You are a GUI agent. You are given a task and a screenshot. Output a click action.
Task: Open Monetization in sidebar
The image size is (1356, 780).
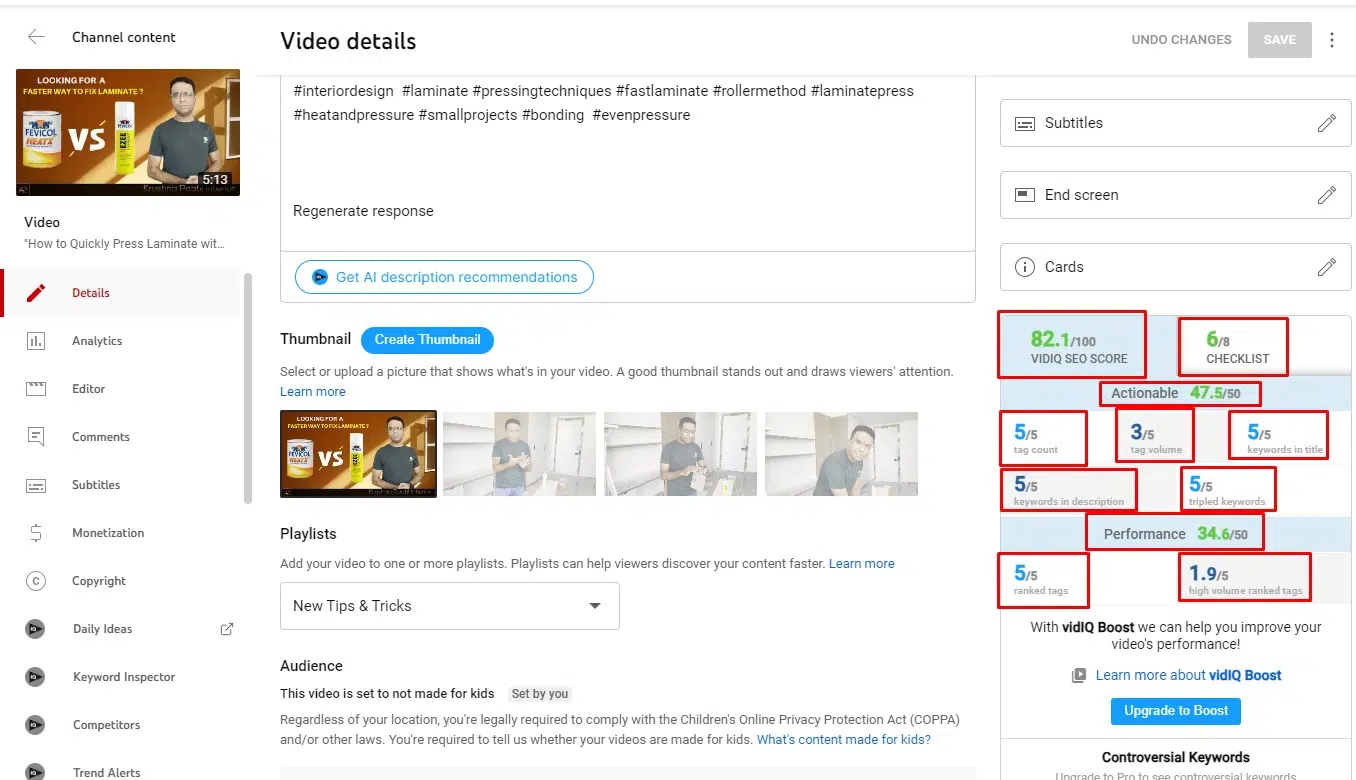coord(107,533)
